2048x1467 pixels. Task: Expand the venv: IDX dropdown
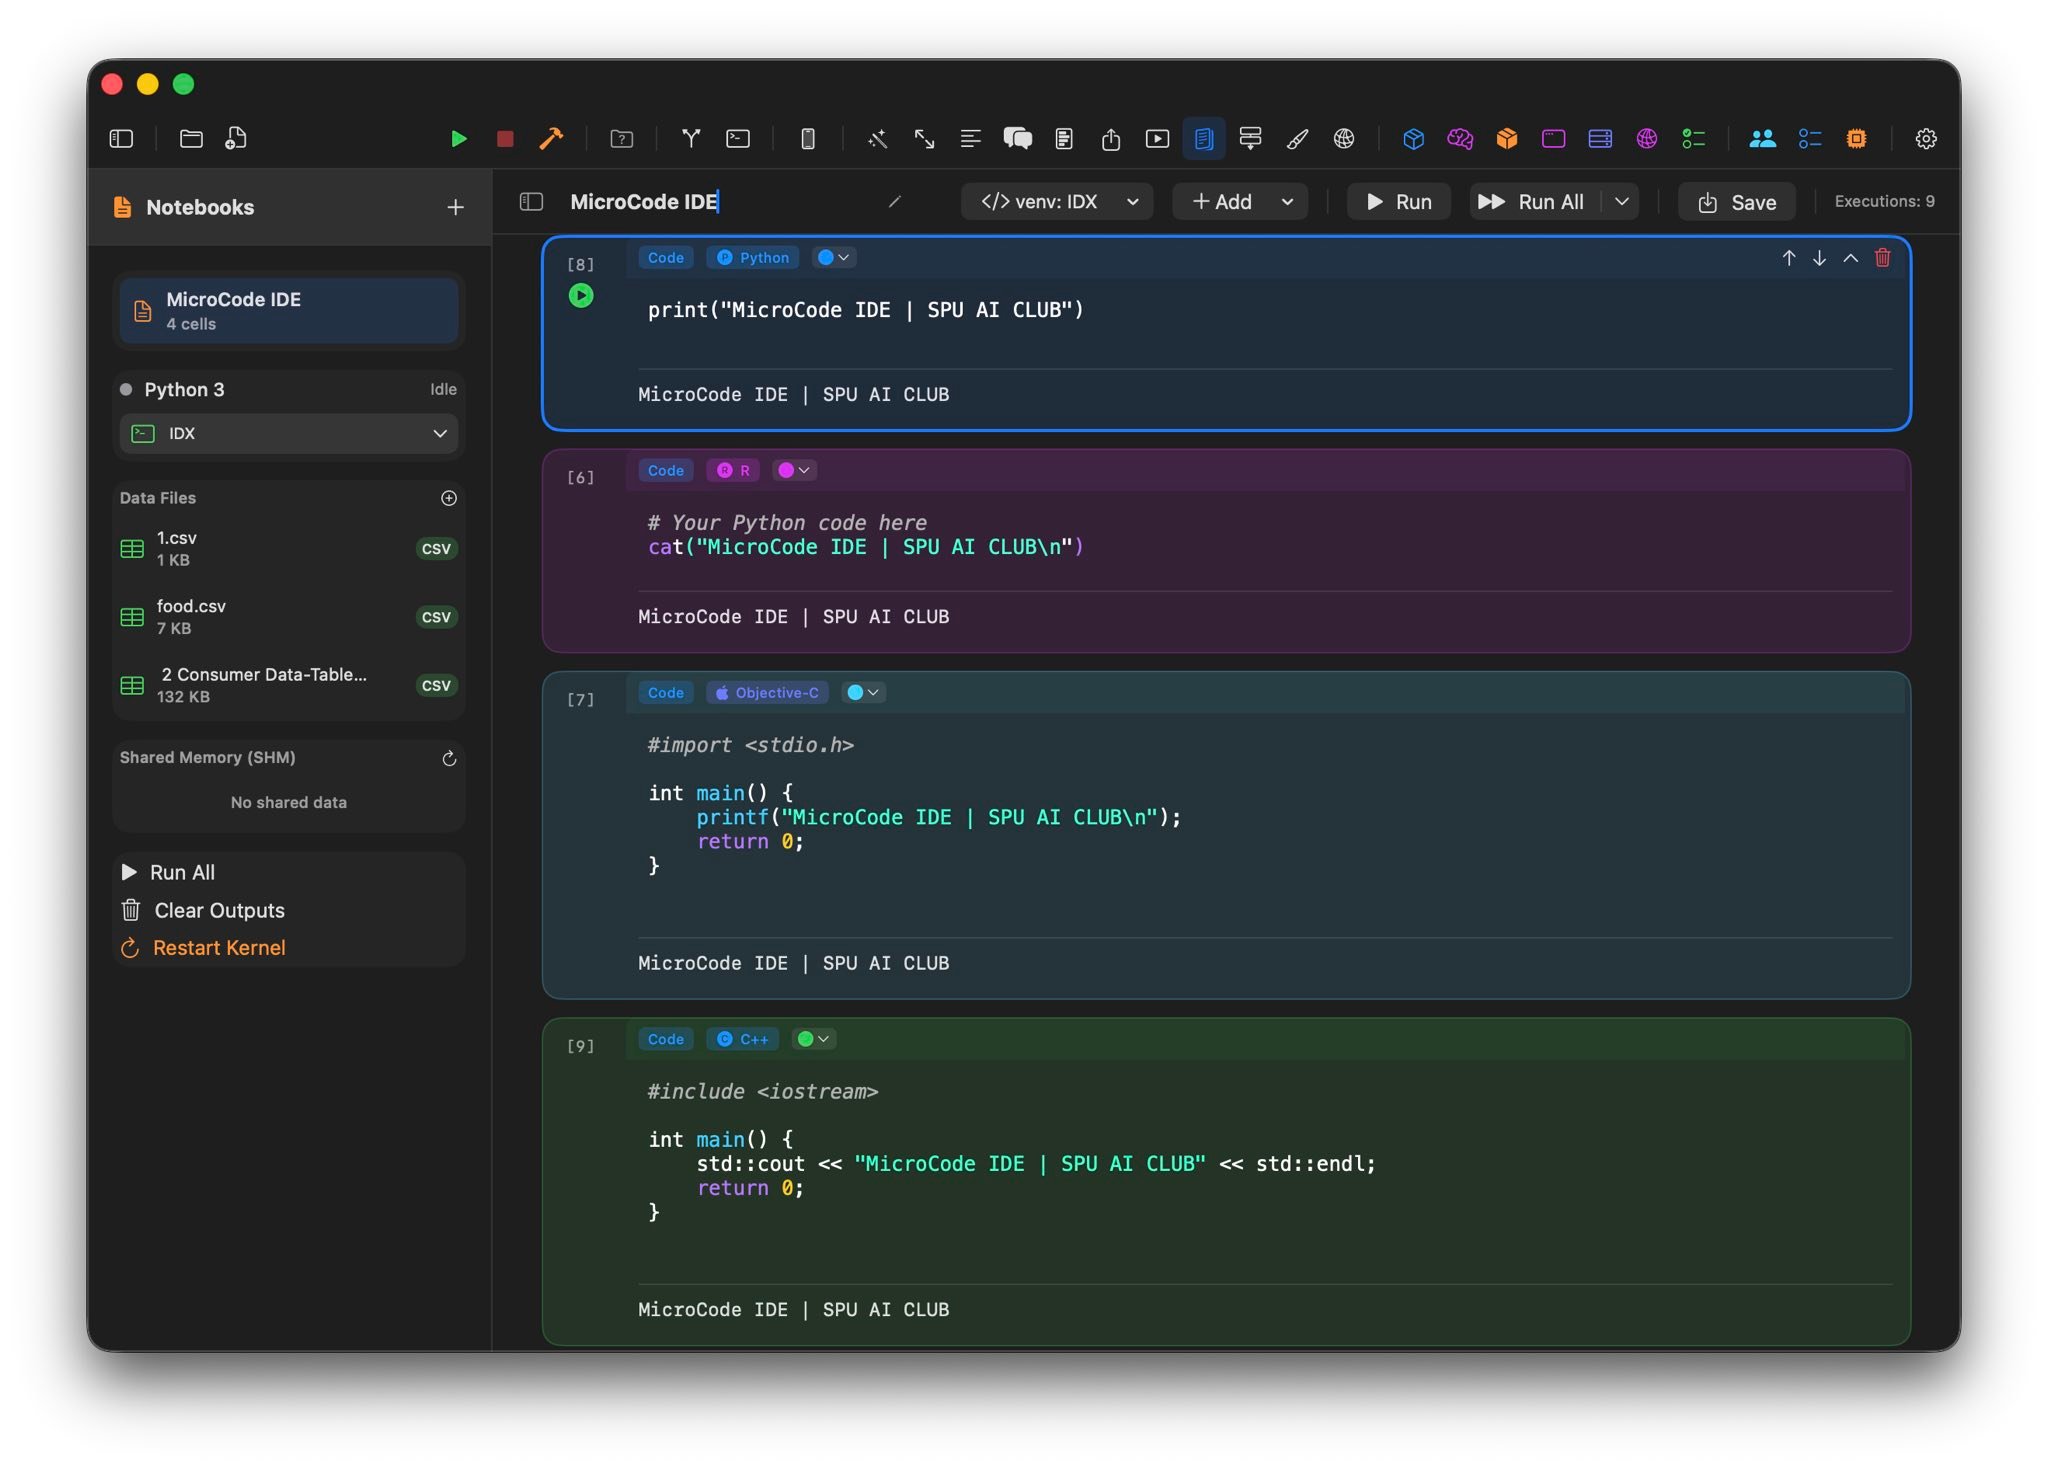click(x=1057, y=202)
